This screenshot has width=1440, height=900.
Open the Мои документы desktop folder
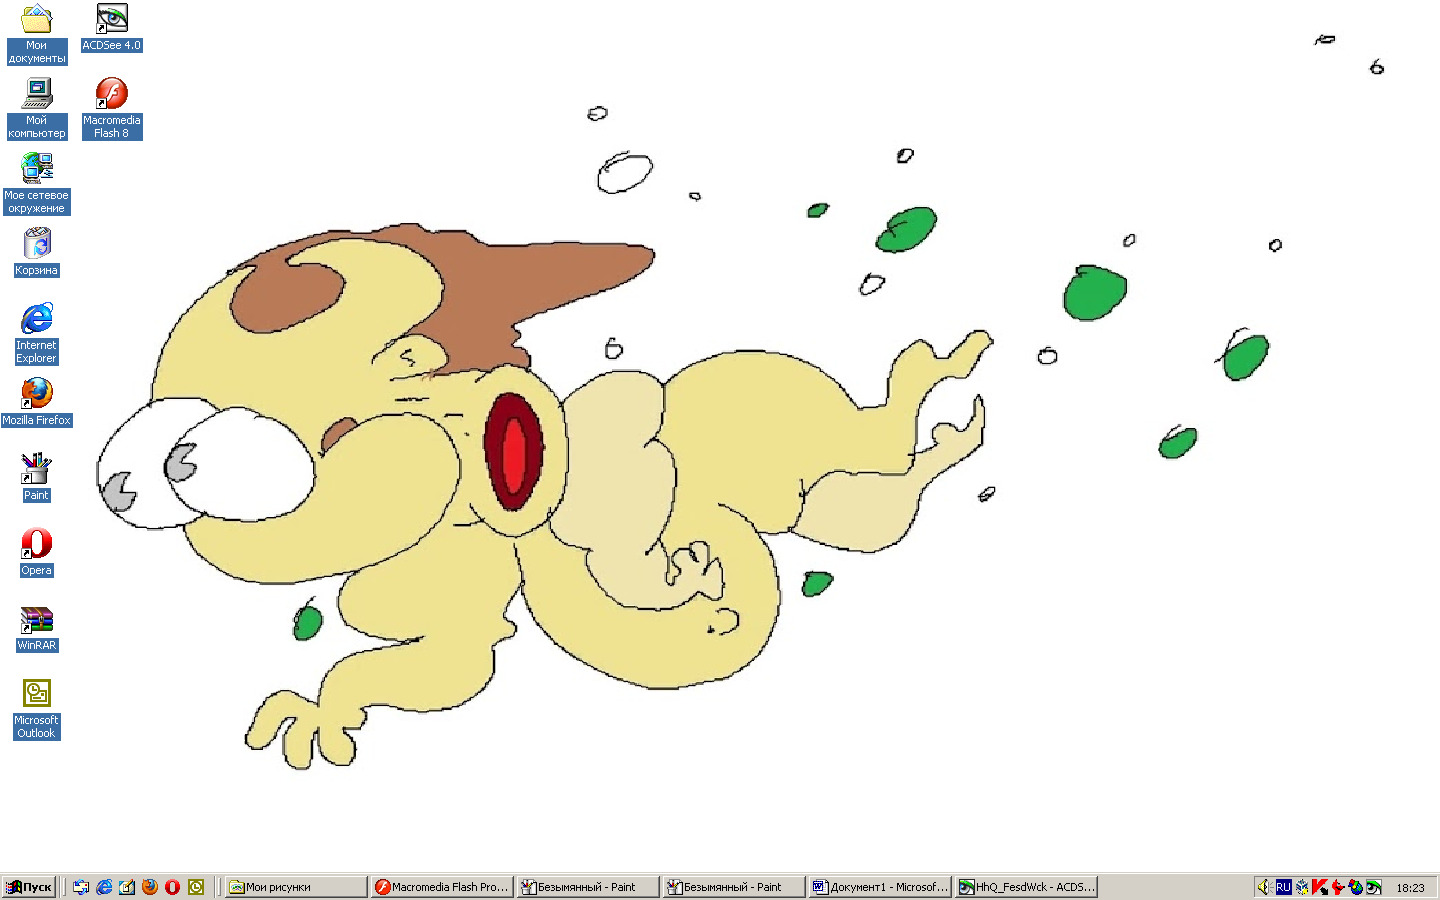[x=37, y=34]
